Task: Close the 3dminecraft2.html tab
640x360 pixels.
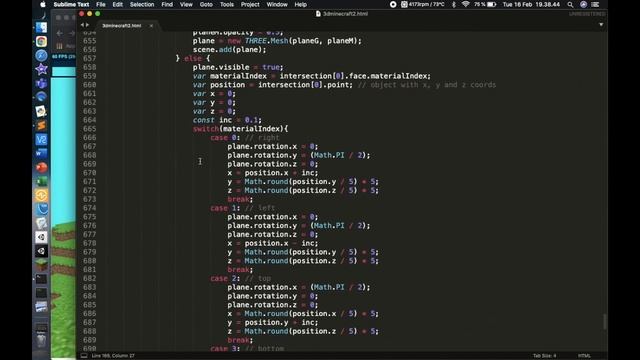Action: (x=151, y=25)
